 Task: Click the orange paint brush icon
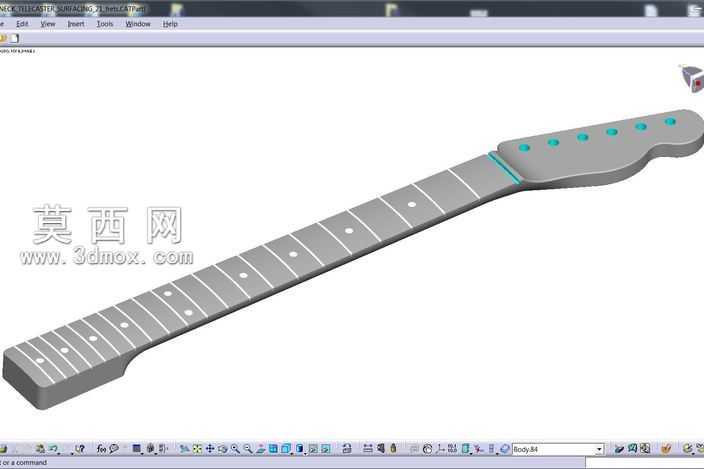point(666,448)
